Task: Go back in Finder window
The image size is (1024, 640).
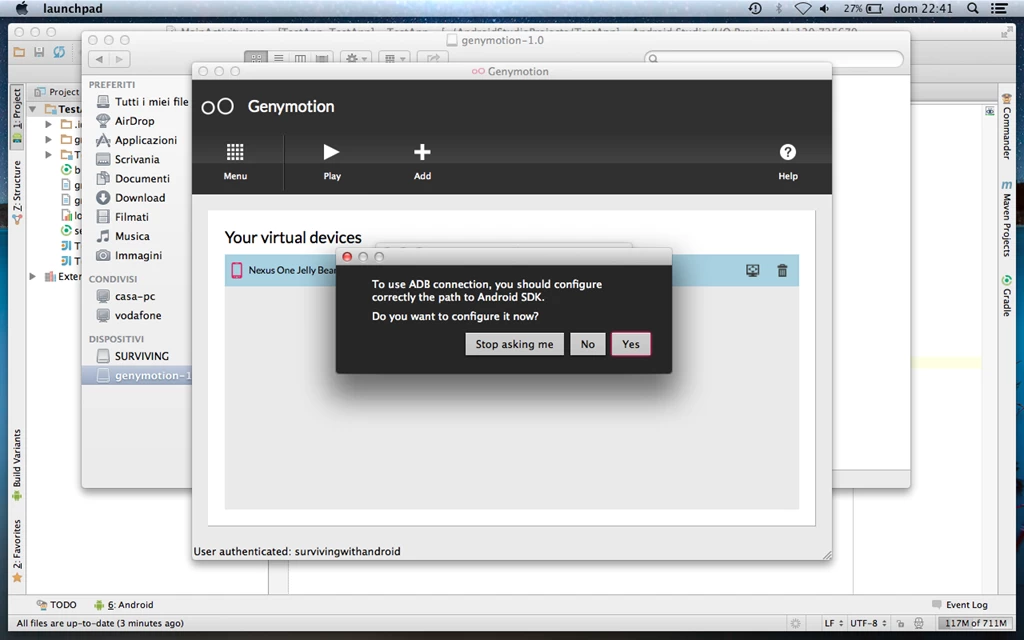Action: [x=99, y=59]
